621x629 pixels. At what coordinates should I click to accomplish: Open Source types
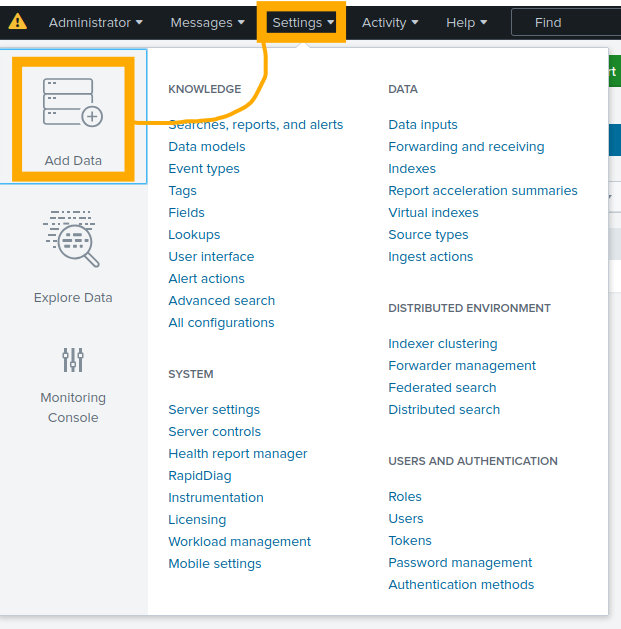[428, 235]
